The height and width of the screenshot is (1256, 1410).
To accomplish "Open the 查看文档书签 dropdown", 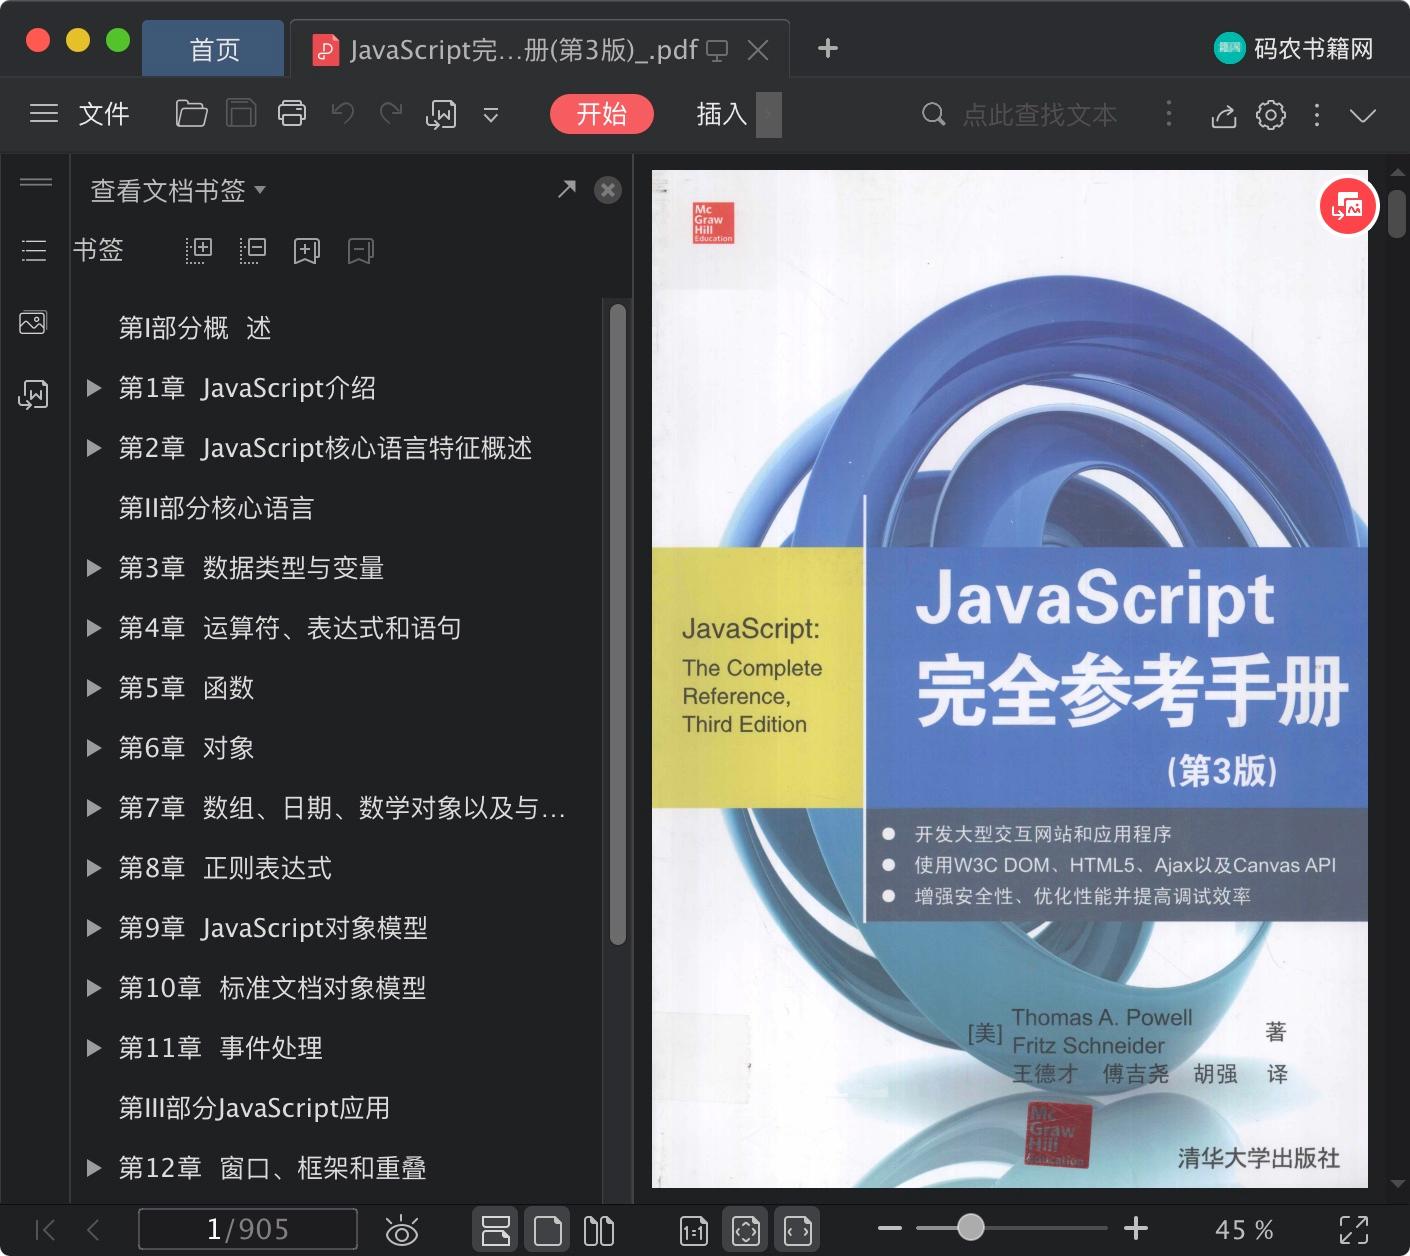I will click(178, 190).
